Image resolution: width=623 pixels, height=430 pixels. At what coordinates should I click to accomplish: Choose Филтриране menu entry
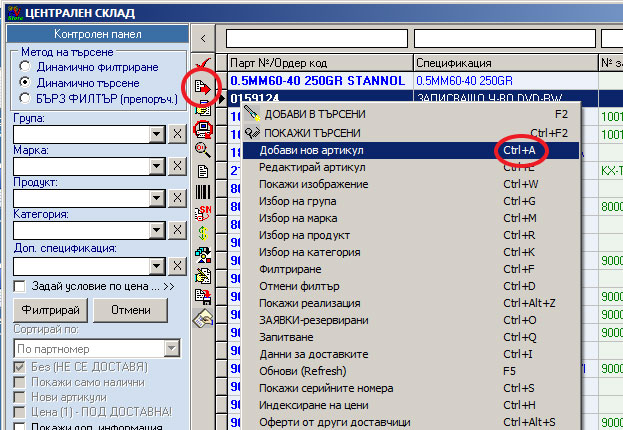(x=411, y=269)
